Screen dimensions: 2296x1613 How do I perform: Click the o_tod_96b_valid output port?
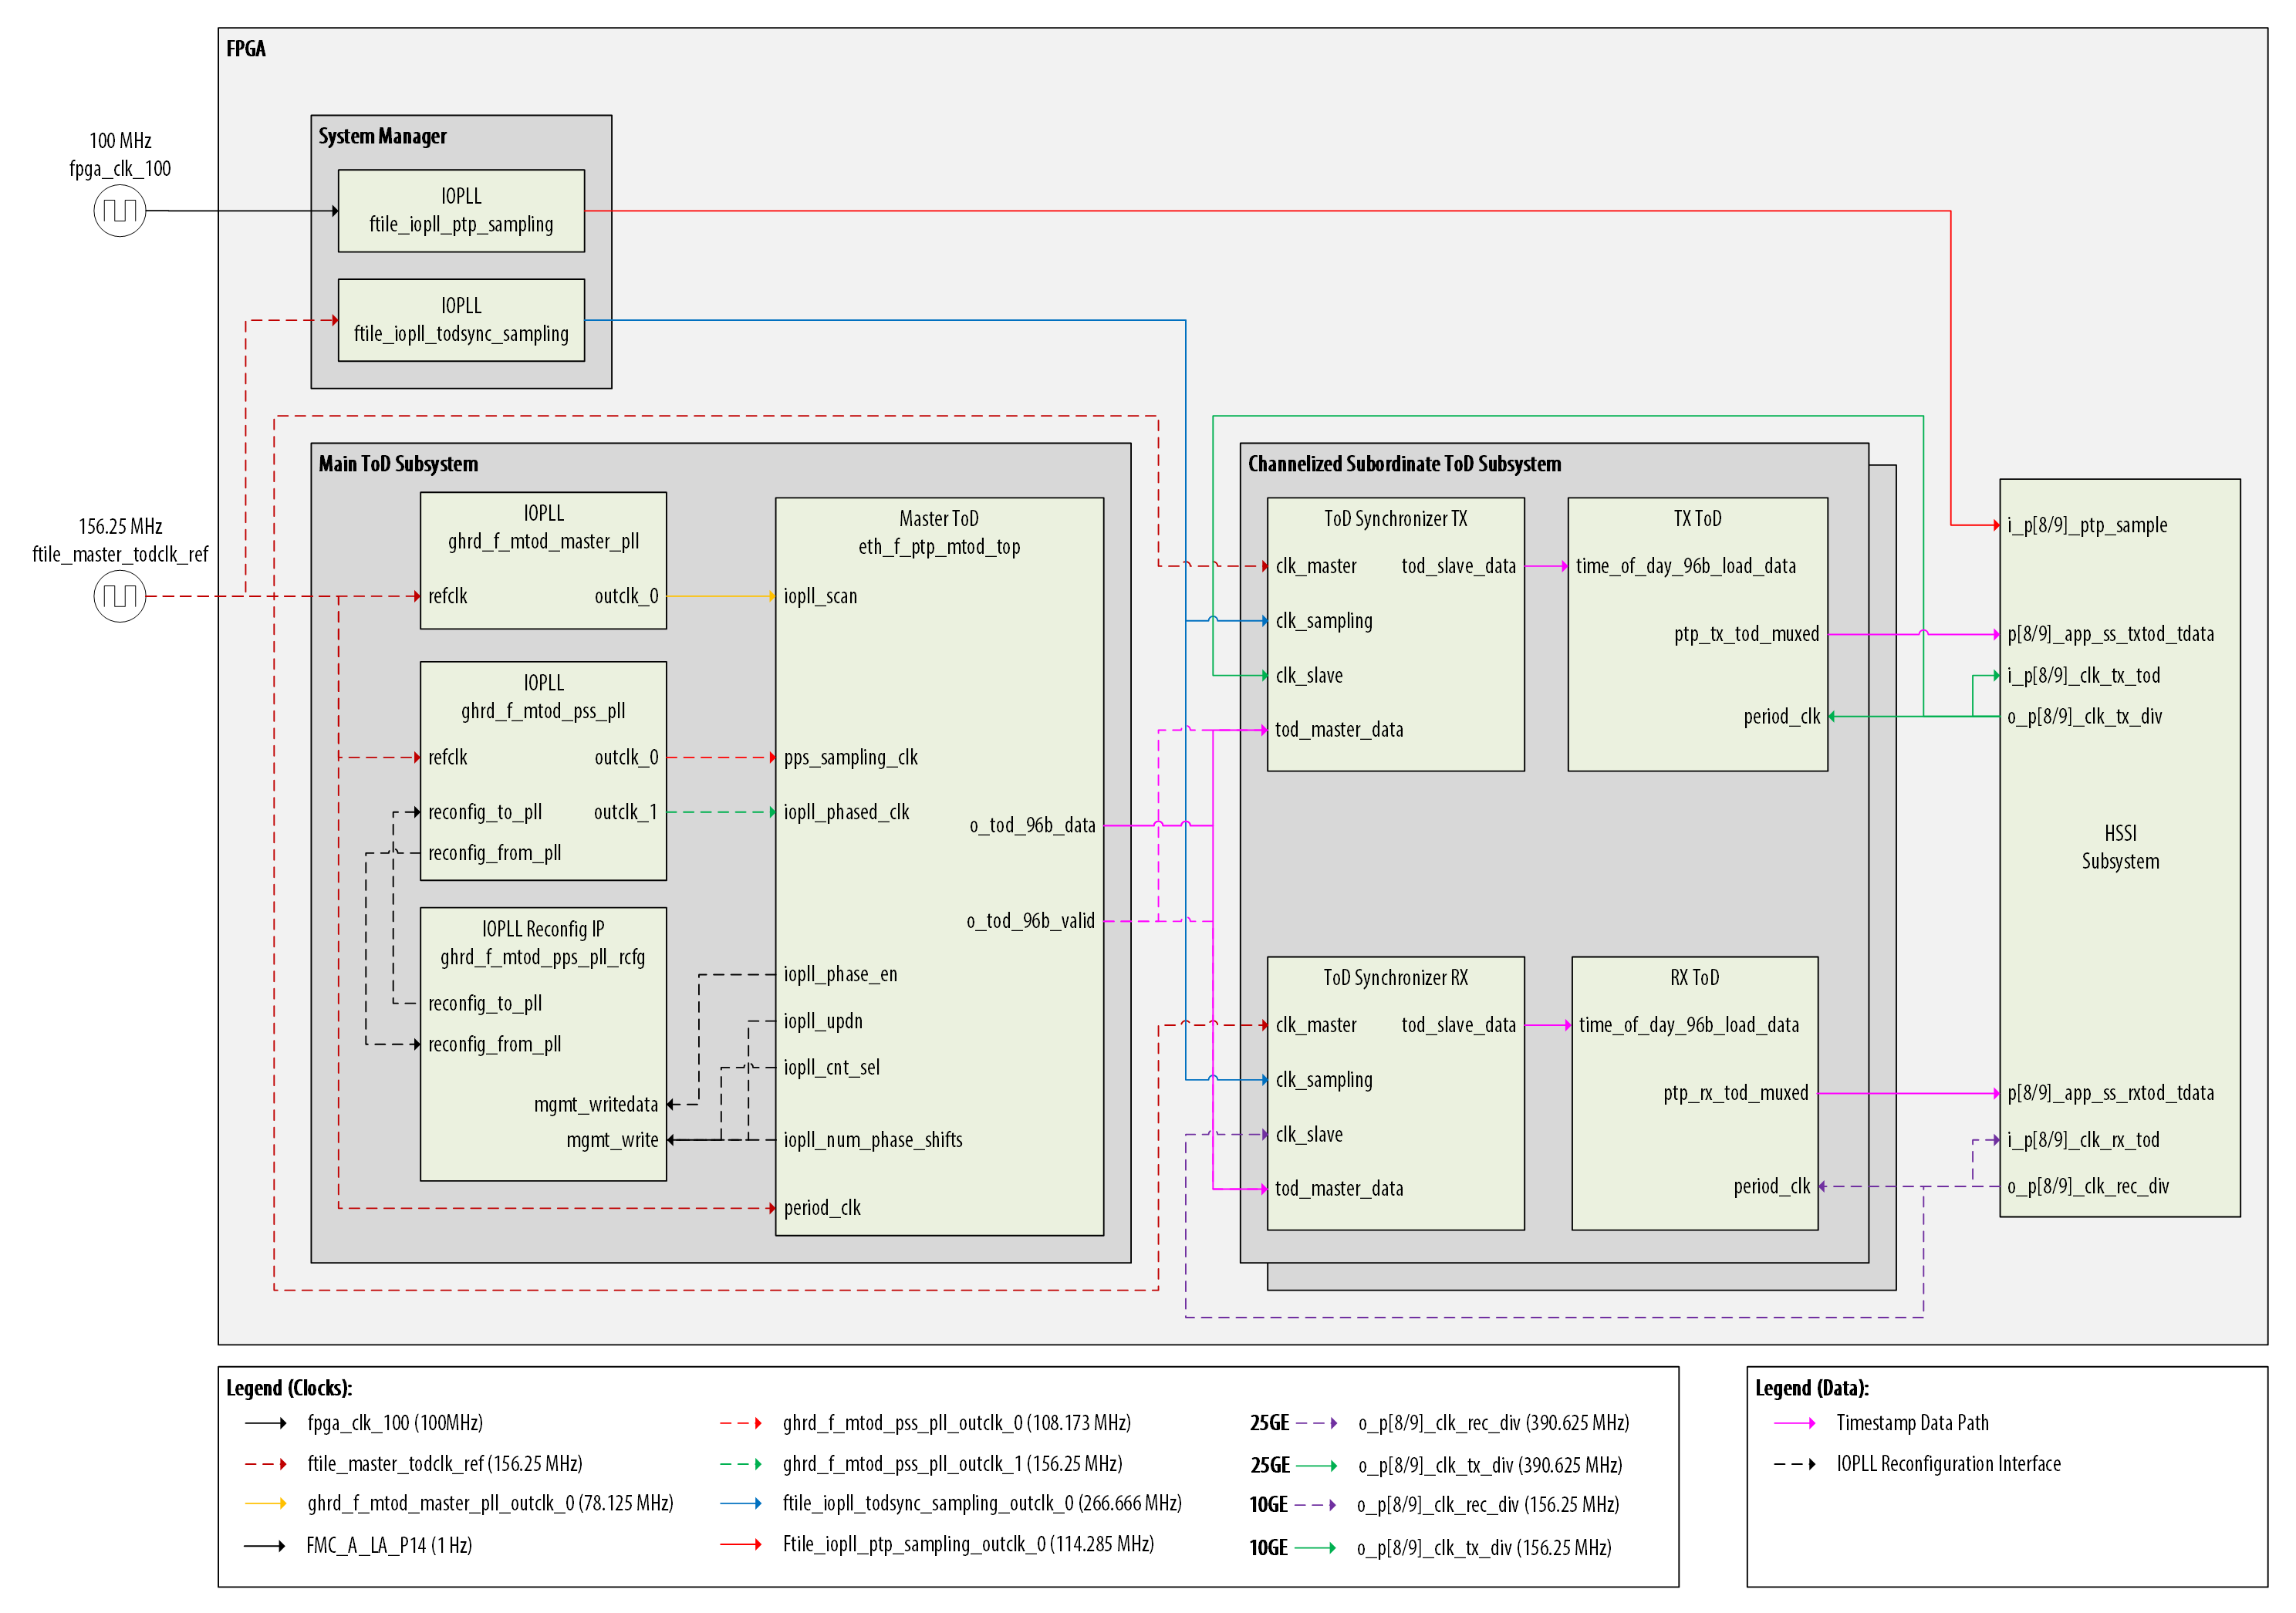tap(1030, 921)
